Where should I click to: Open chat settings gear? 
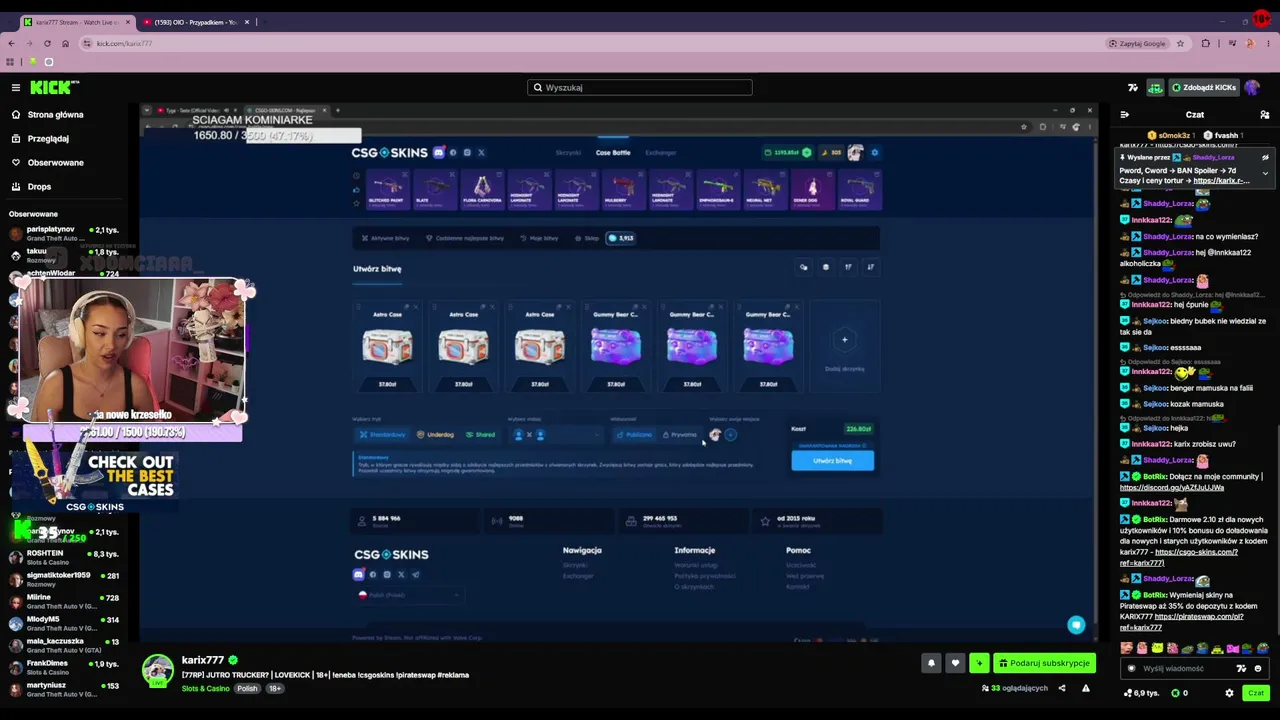point(1230,693)
